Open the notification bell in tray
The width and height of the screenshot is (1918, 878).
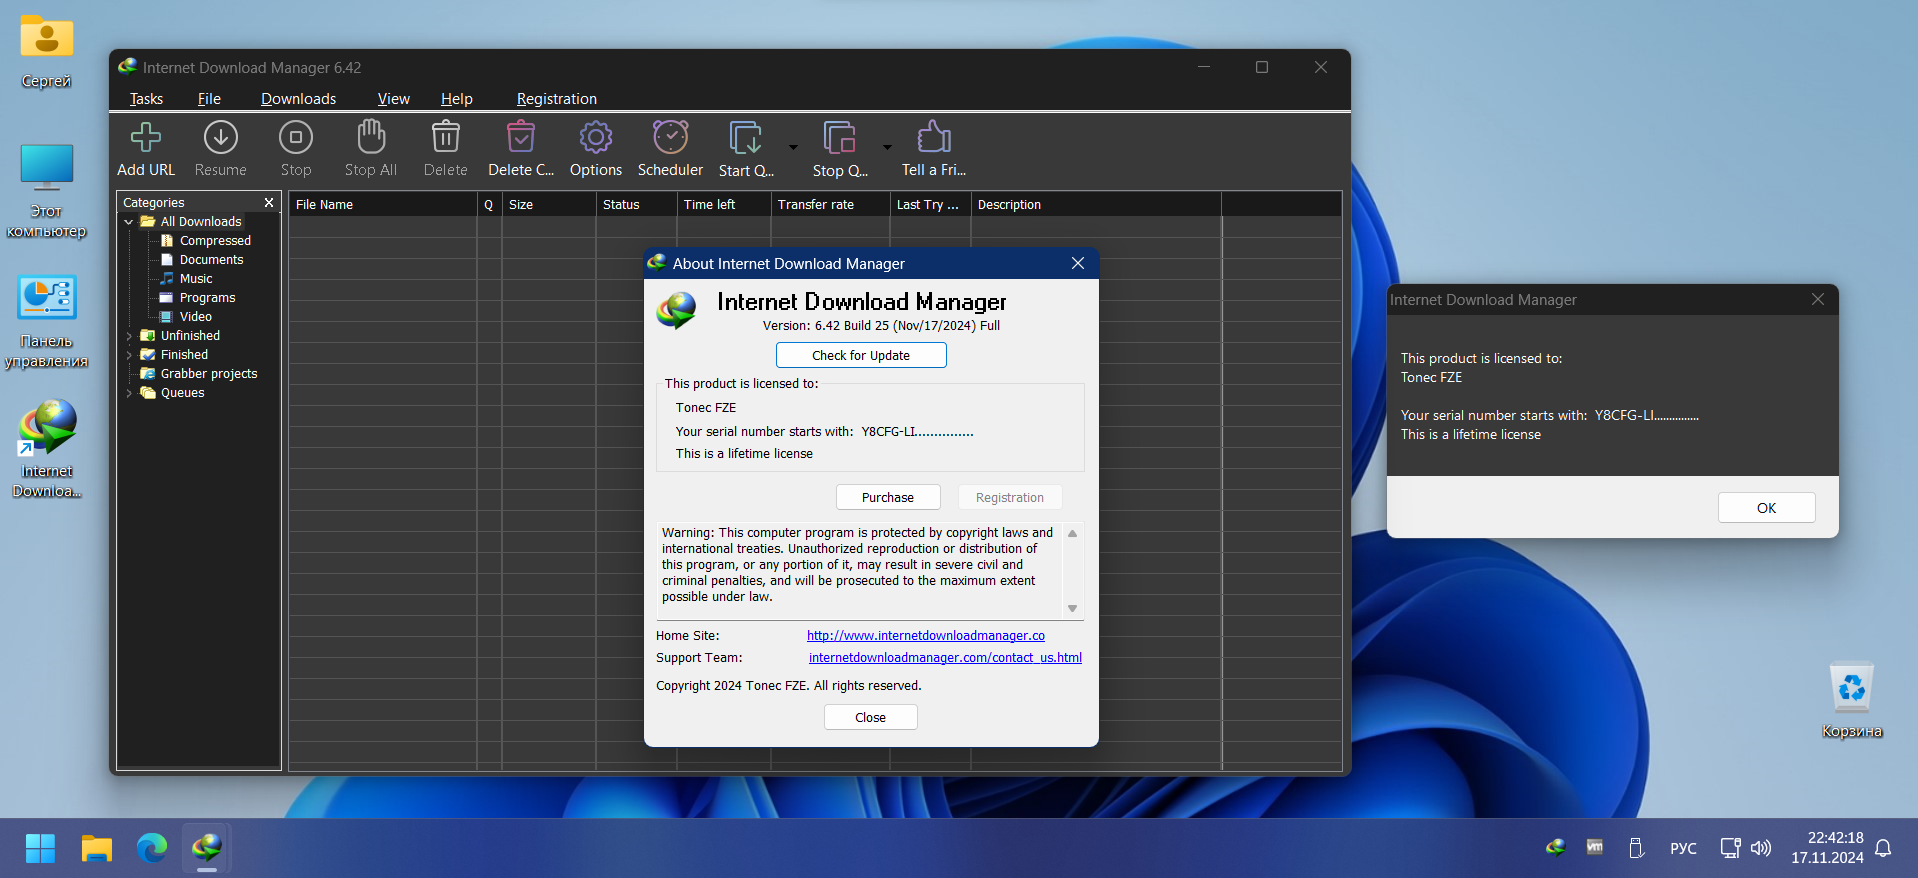(1883, 848)
